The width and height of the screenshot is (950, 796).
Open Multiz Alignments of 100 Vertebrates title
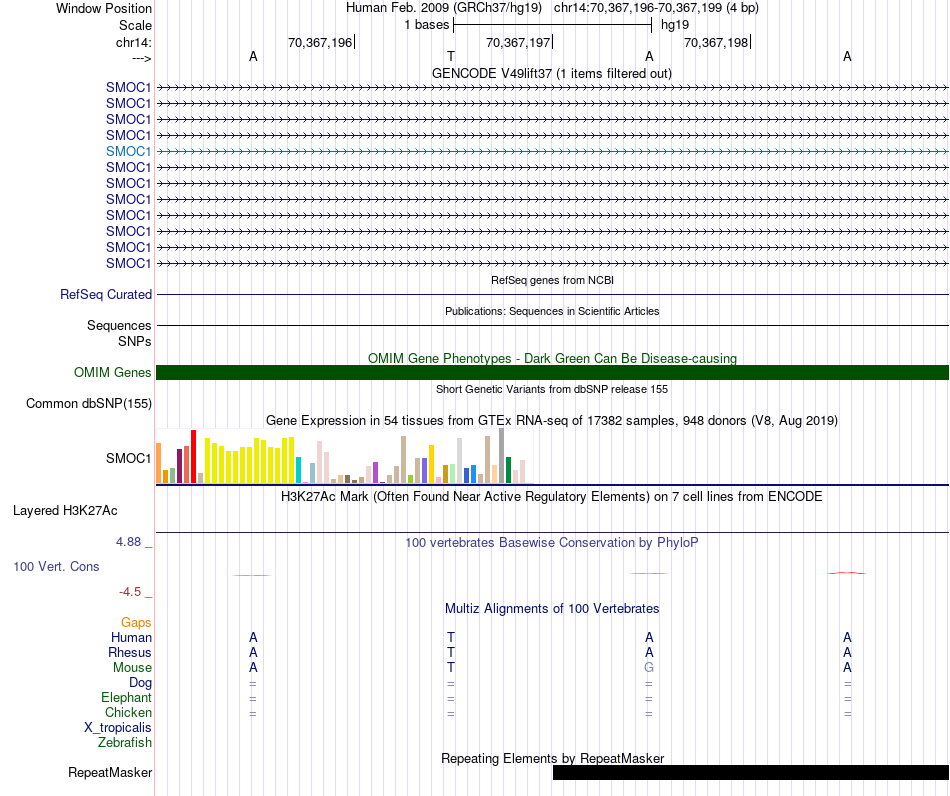tap(552, 609)
